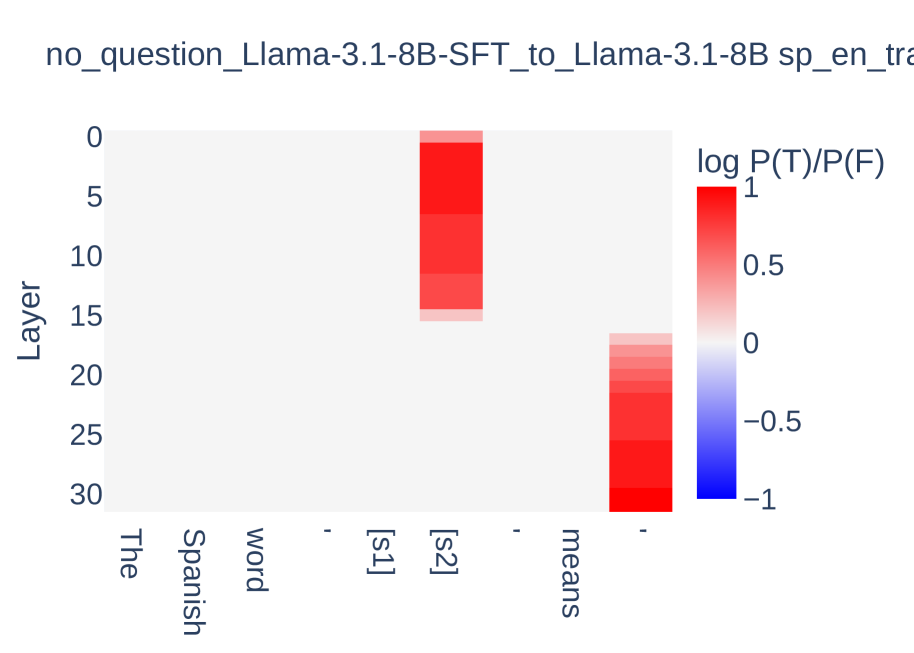
Task: Click the red top end of colorbar
Action: pos(716,191)
